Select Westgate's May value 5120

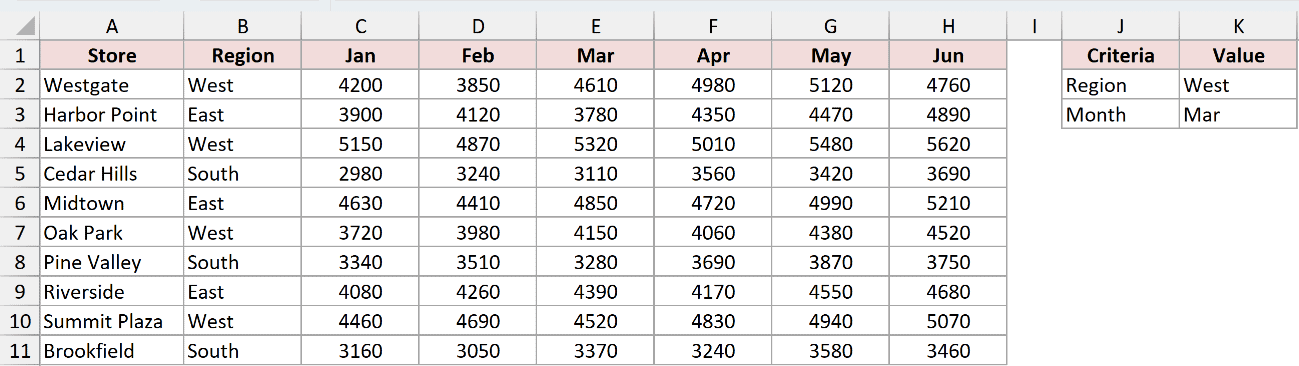[830, 85]
